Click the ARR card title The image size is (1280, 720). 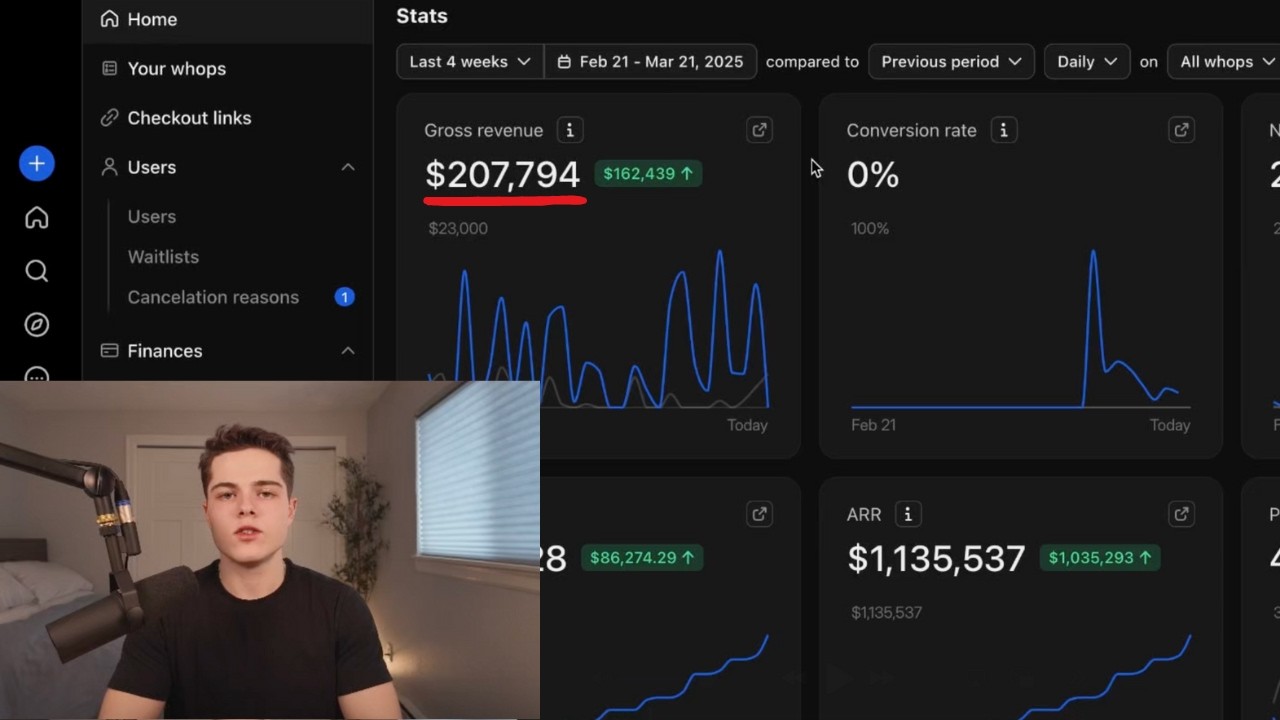(864, 514)
